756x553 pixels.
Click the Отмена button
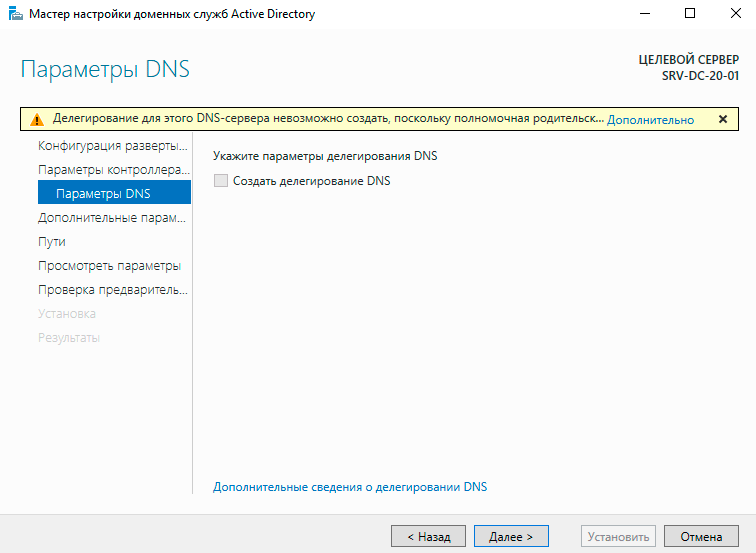click(x=701, y=536)
